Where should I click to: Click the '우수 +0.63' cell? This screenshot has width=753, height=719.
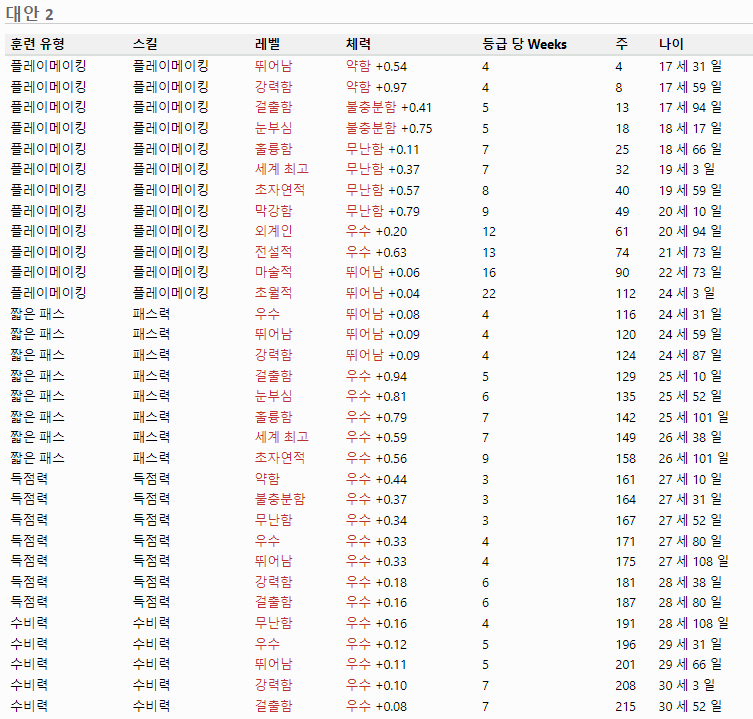click(x=376, y=252)
